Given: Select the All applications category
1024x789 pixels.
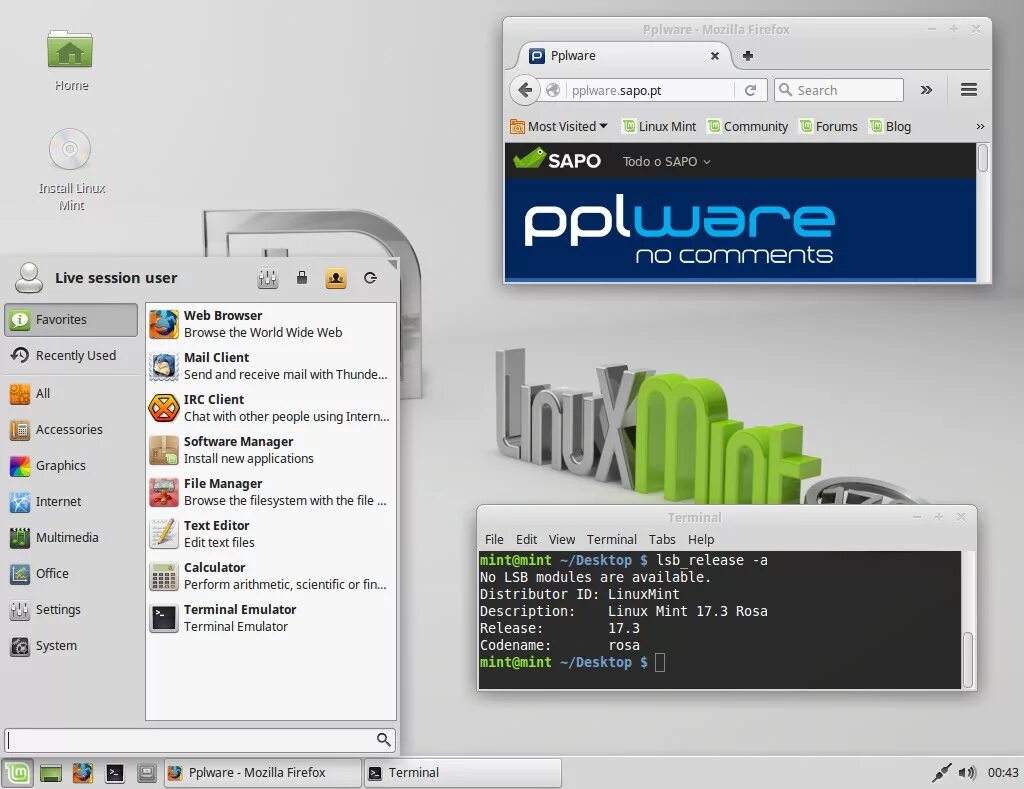Looking at the screenshot, I should (x=71, y=393).
